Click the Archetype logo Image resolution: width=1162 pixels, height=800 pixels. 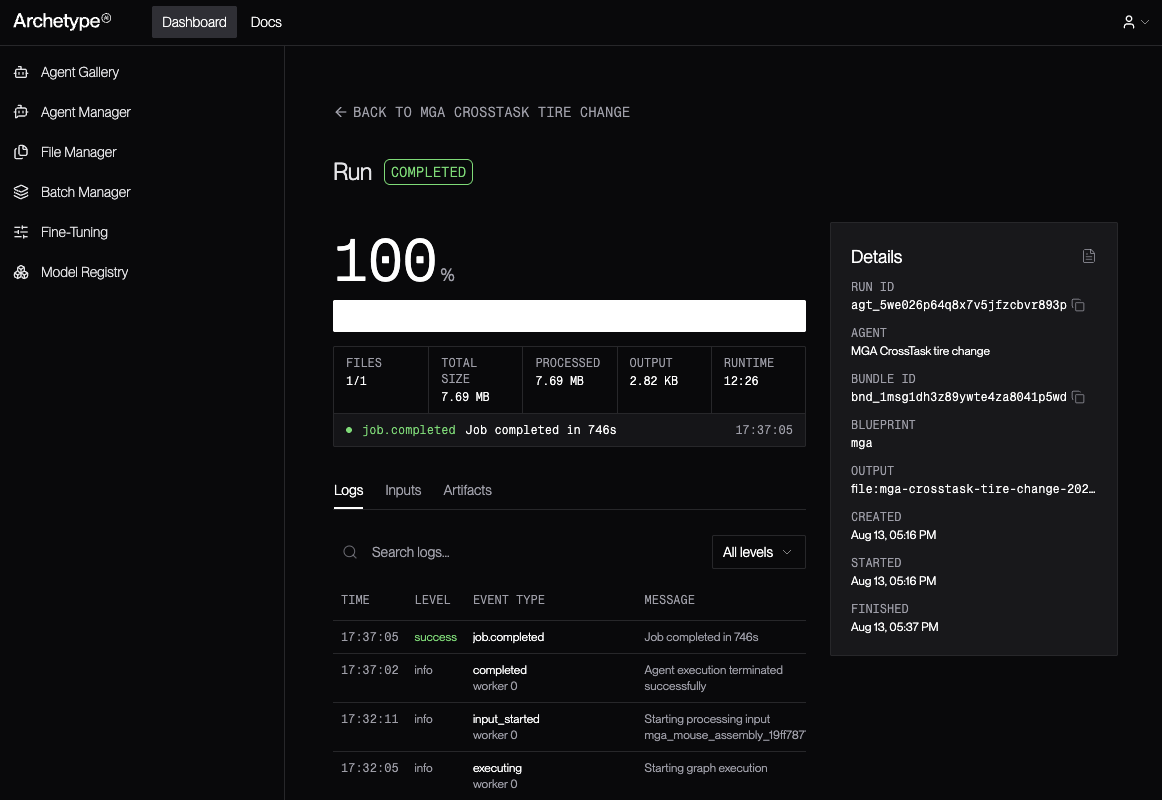[x=62, y=21]
